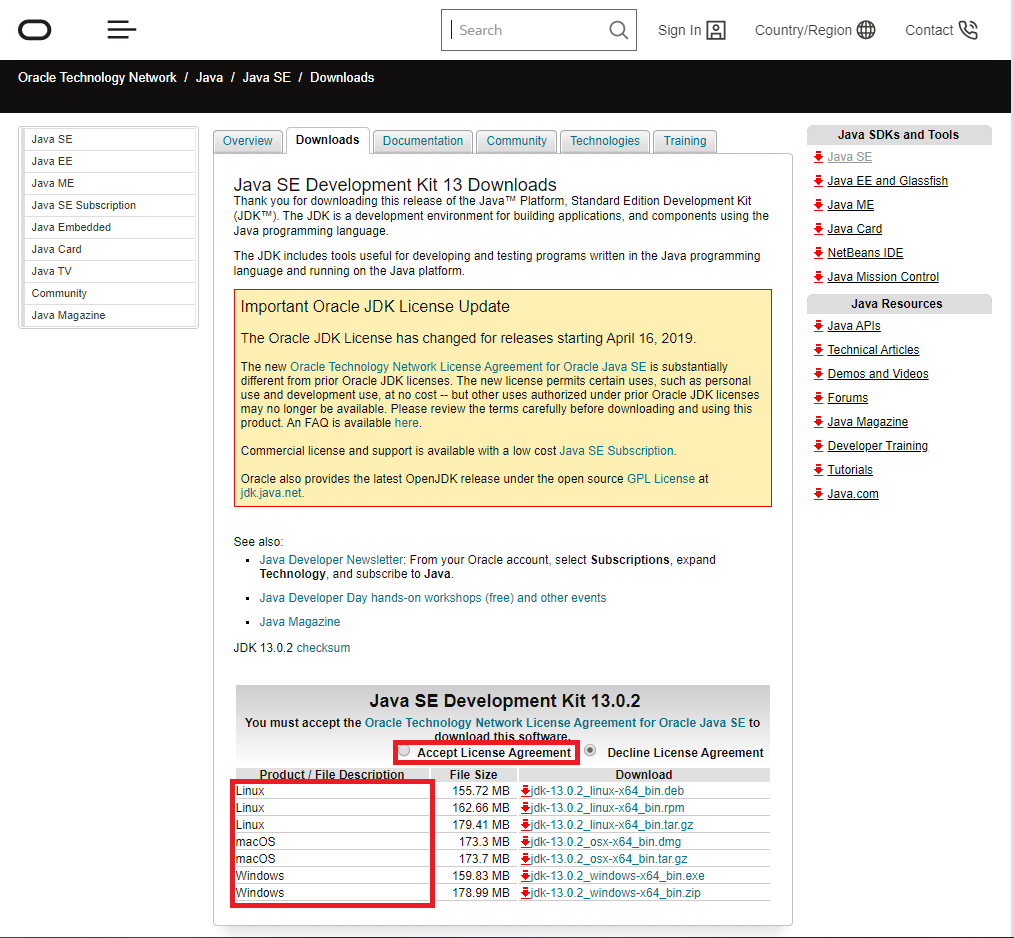Select Accept License Agreement radio button

[404, 750]
